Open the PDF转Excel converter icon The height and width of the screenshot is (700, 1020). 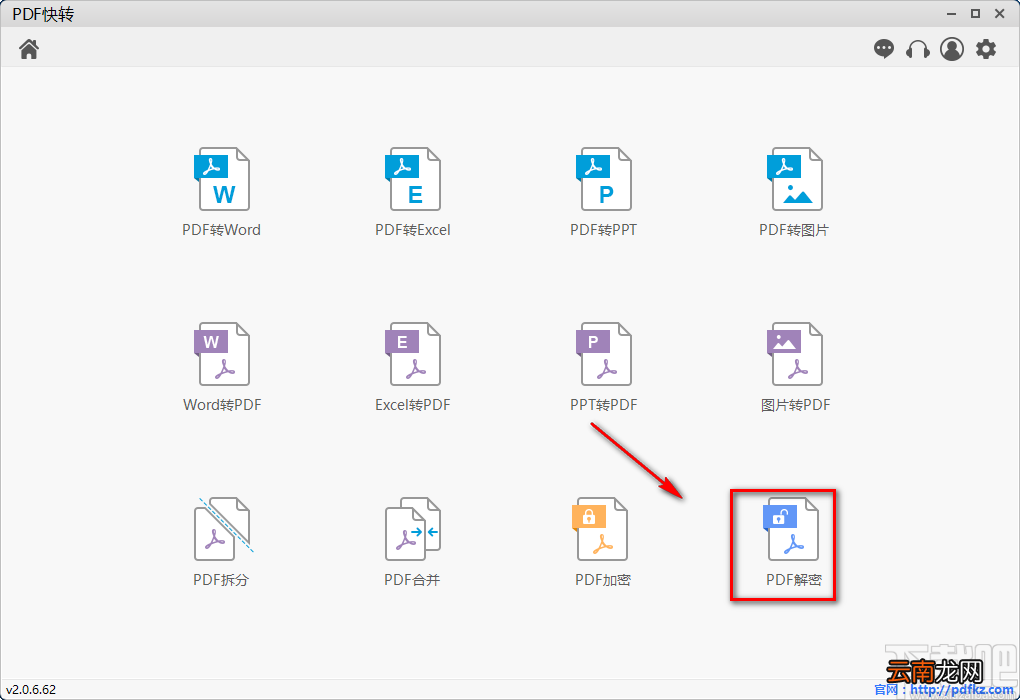(x=412, y=179)
